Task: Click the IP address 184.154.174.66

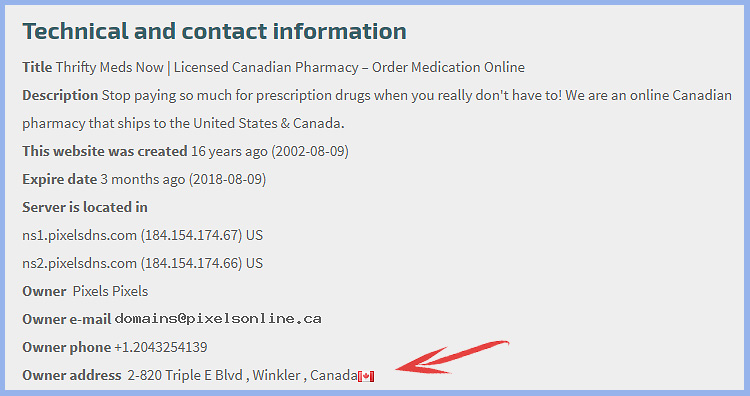Action: [191, 264]
